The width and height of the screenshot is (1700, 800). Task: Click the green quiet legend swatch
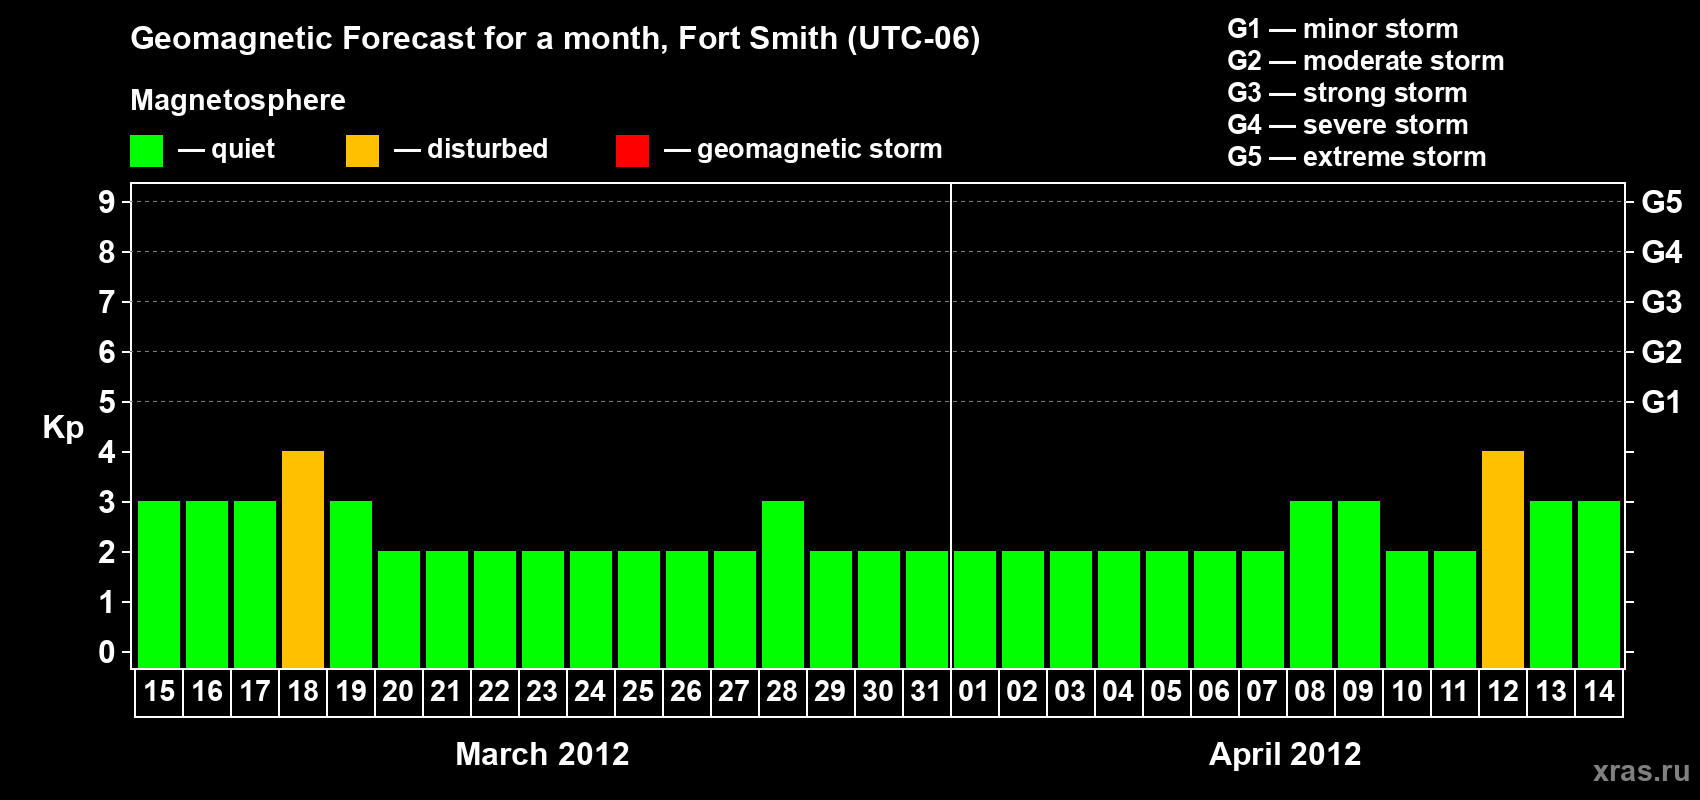point(146,151)
